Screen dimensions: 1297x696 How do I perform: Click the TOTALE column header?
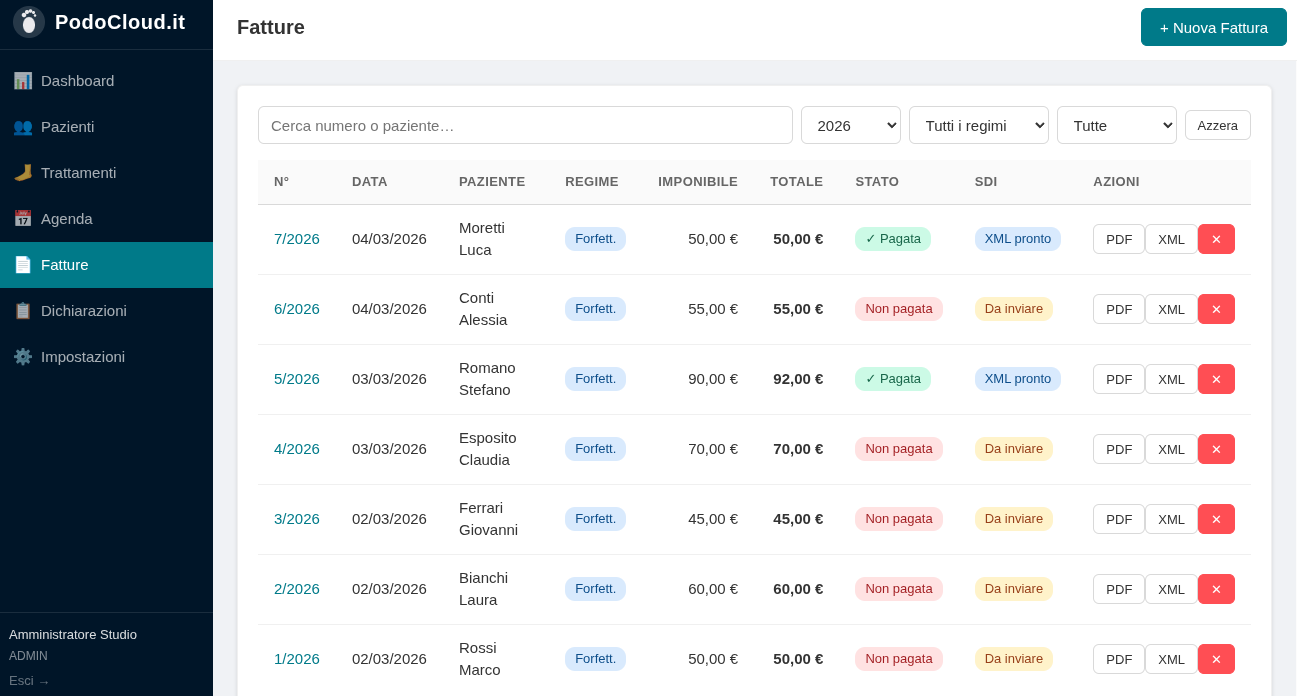(x=796, y=182)
